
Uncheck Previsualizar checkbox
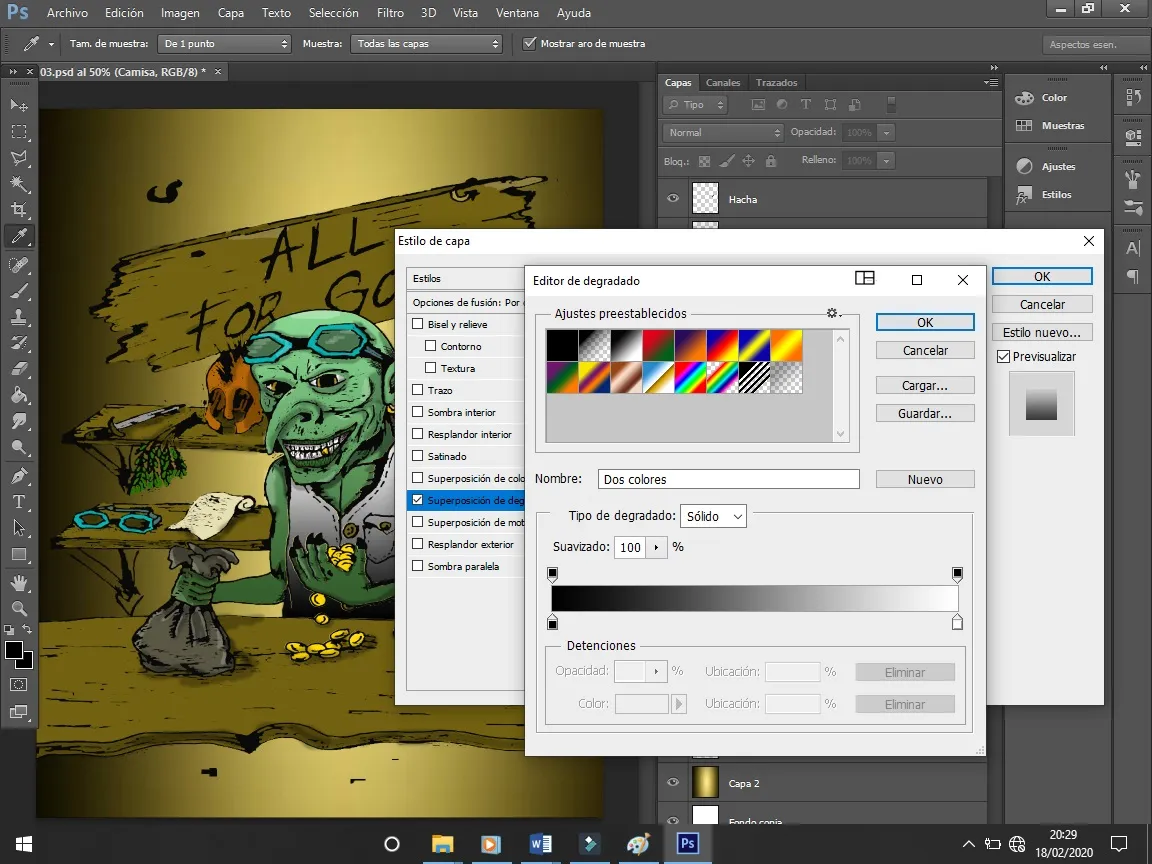pyautogui.click(x=1004, y=356)
